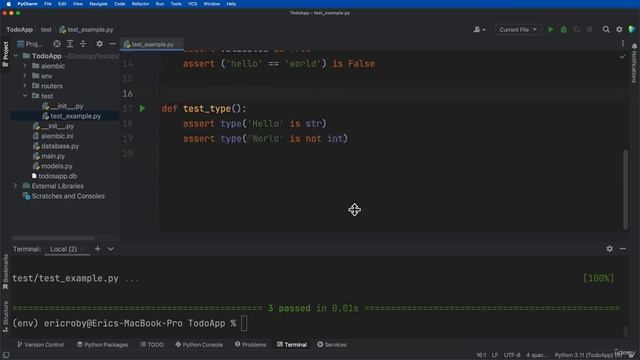Select todosapp.db file
The height and width of the screenshot is (360, 640).
coord(54,176)
